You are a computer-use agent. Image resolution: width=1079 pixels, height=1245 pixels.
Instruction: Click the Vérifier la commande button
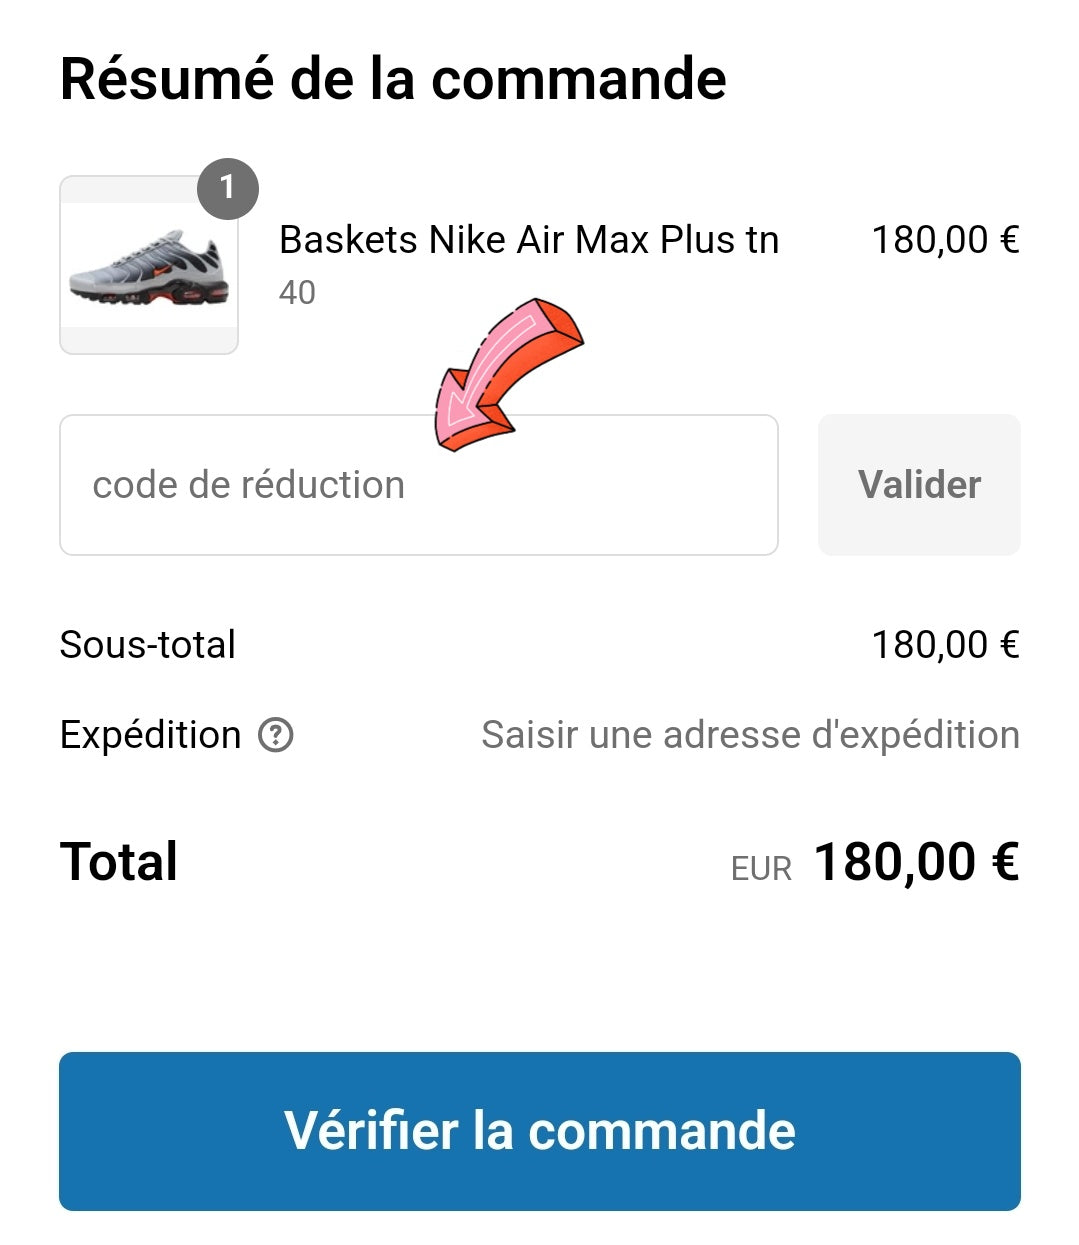pos(539,1131)
